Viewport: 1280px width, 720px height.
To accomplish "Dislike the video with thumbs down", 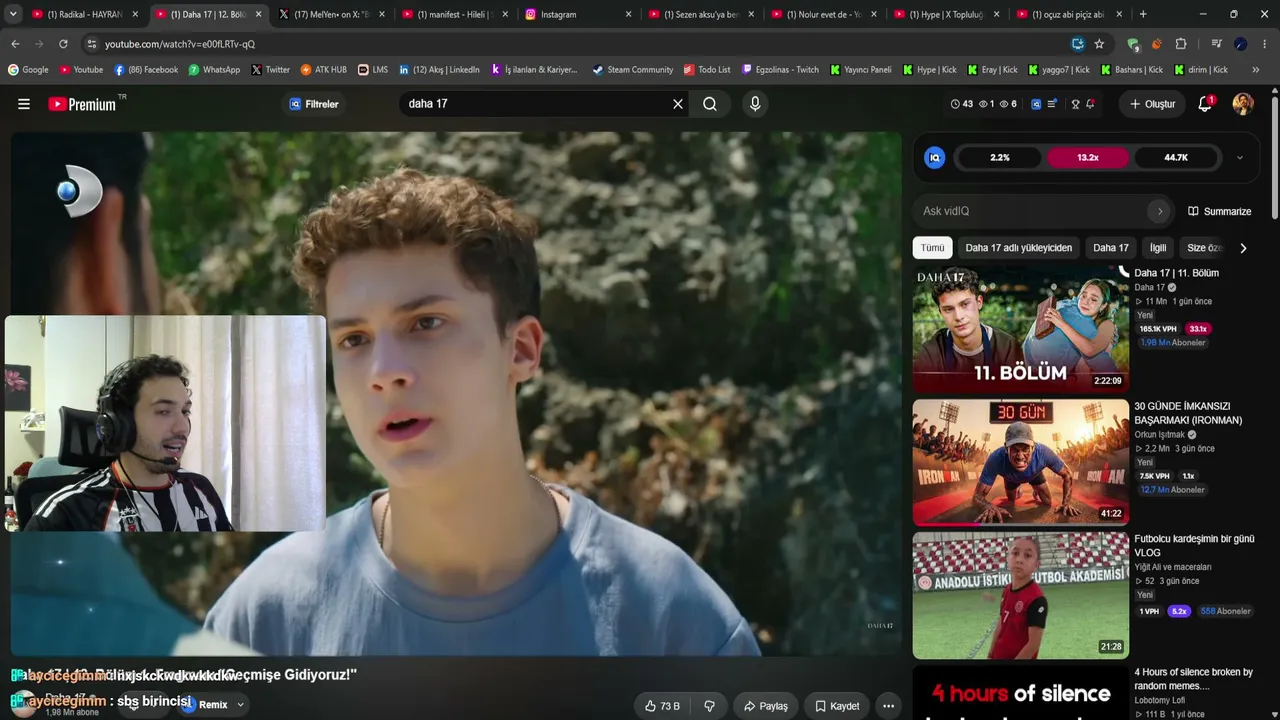I will pyautogui.click(x=709, y=706).
